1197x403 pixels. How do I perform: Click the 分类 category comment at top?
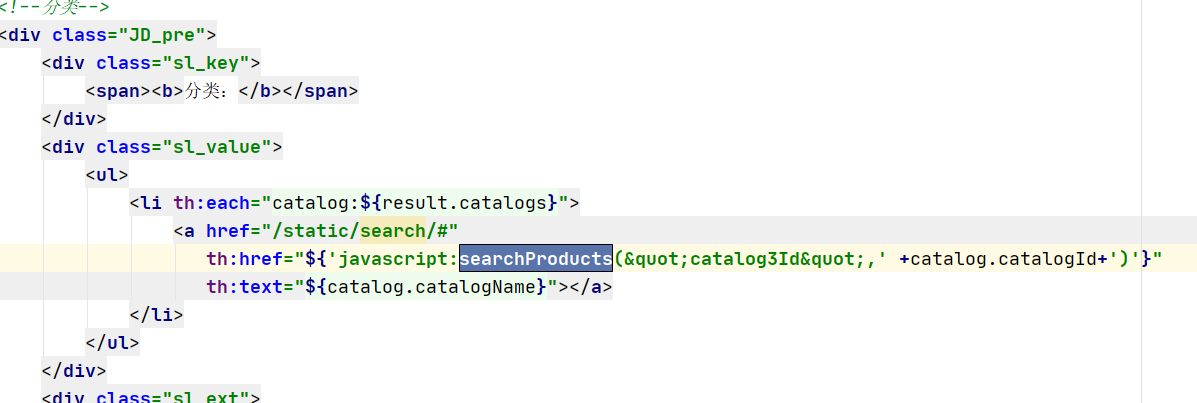coord(55,8)
